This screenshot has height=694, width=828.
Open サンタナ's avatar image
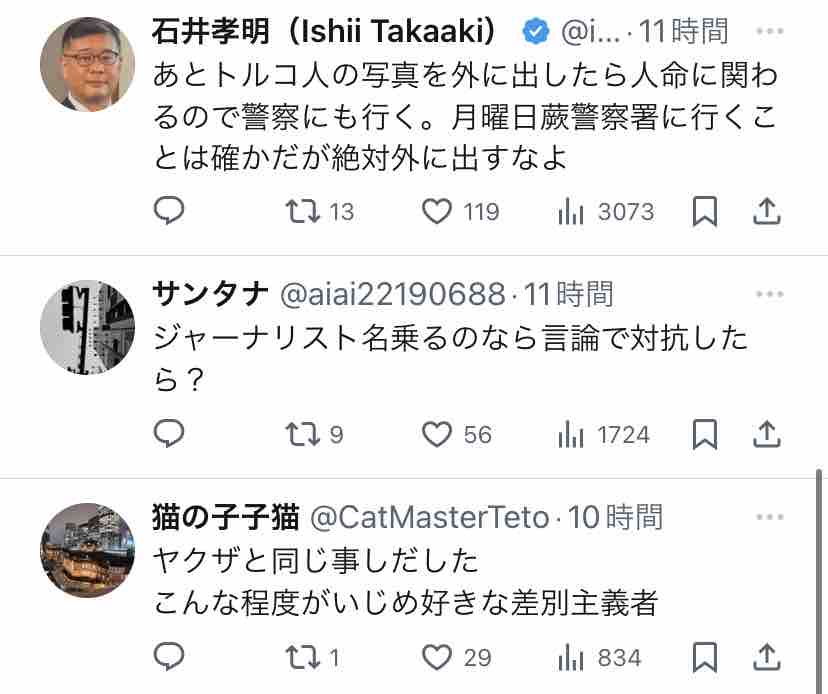pyautogui.click(x=87, y=326)
